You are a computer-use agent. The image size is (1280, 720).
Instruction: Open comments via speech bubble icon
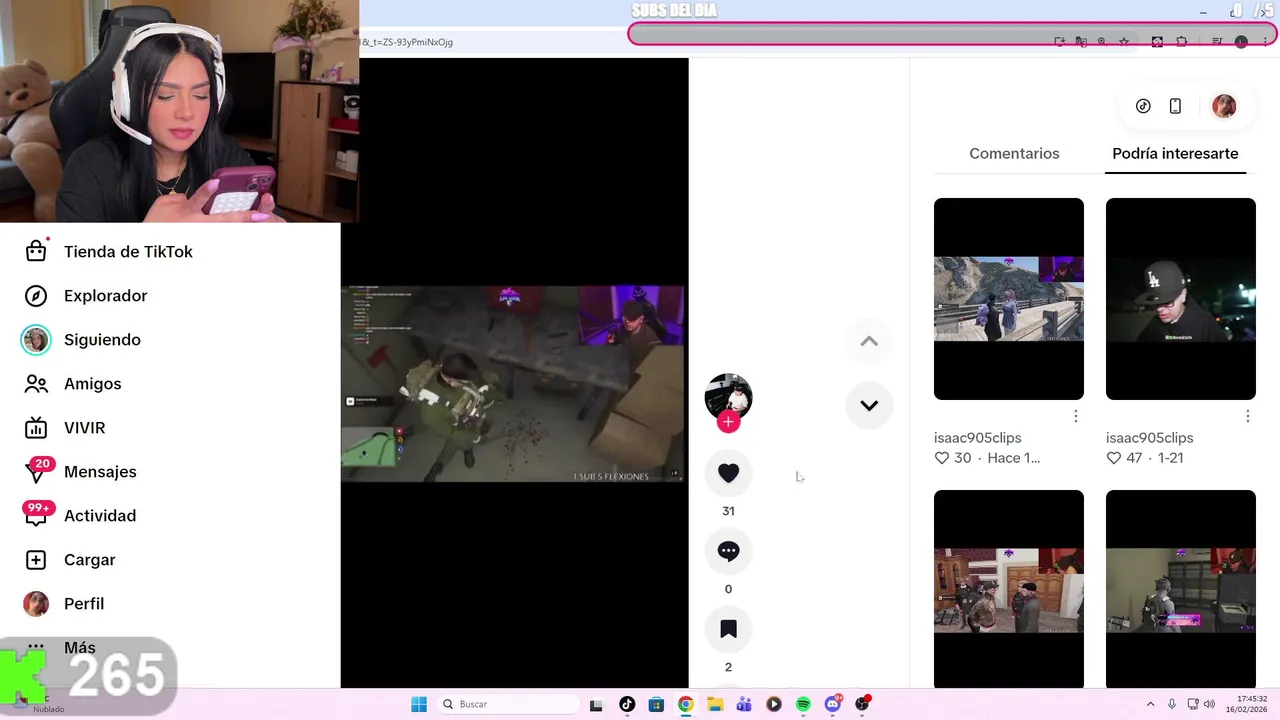pyautogui.click(x=728, y=551)
